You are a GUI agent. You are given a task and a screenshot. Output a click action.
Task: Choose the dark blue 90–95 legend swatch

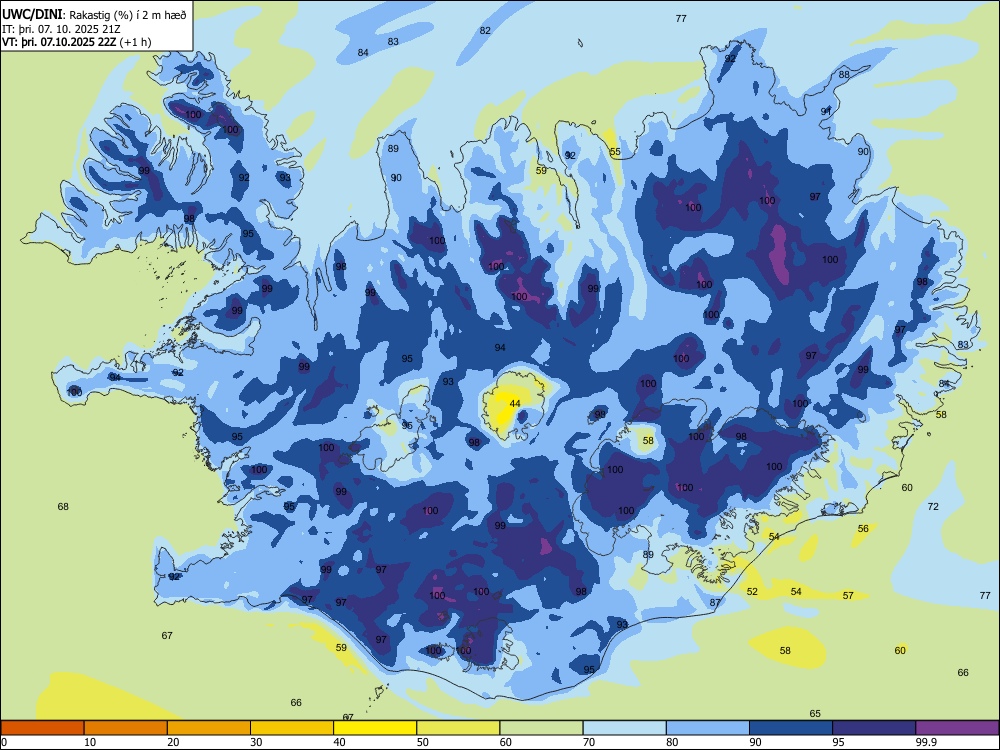pos(791,728)
